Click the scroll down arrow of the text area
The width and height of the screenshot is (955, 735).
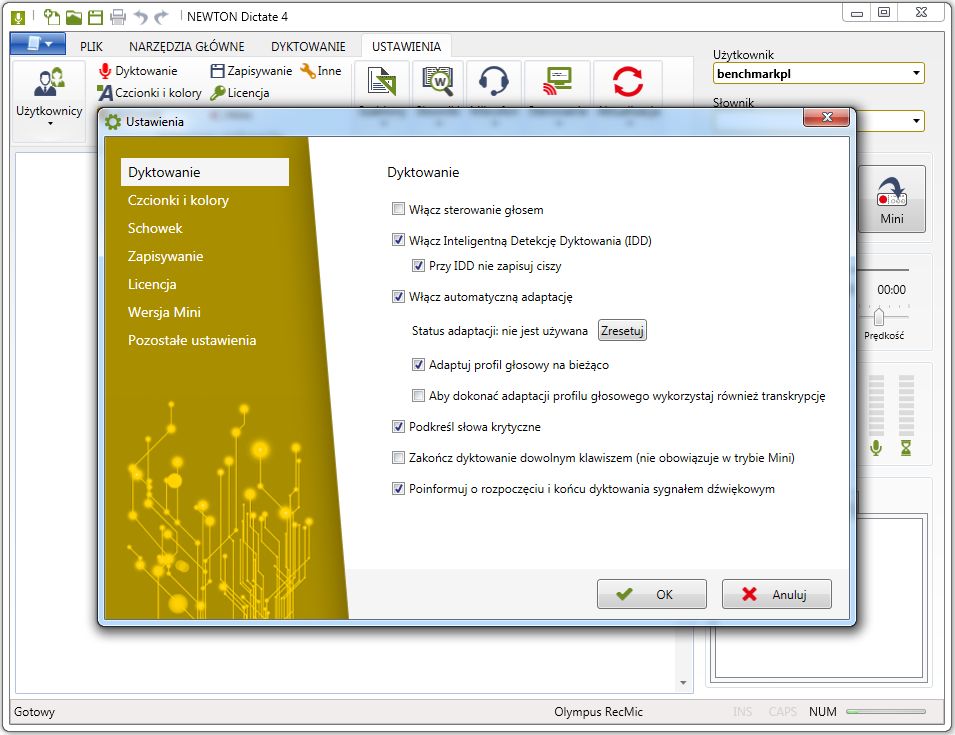[683, 683]
